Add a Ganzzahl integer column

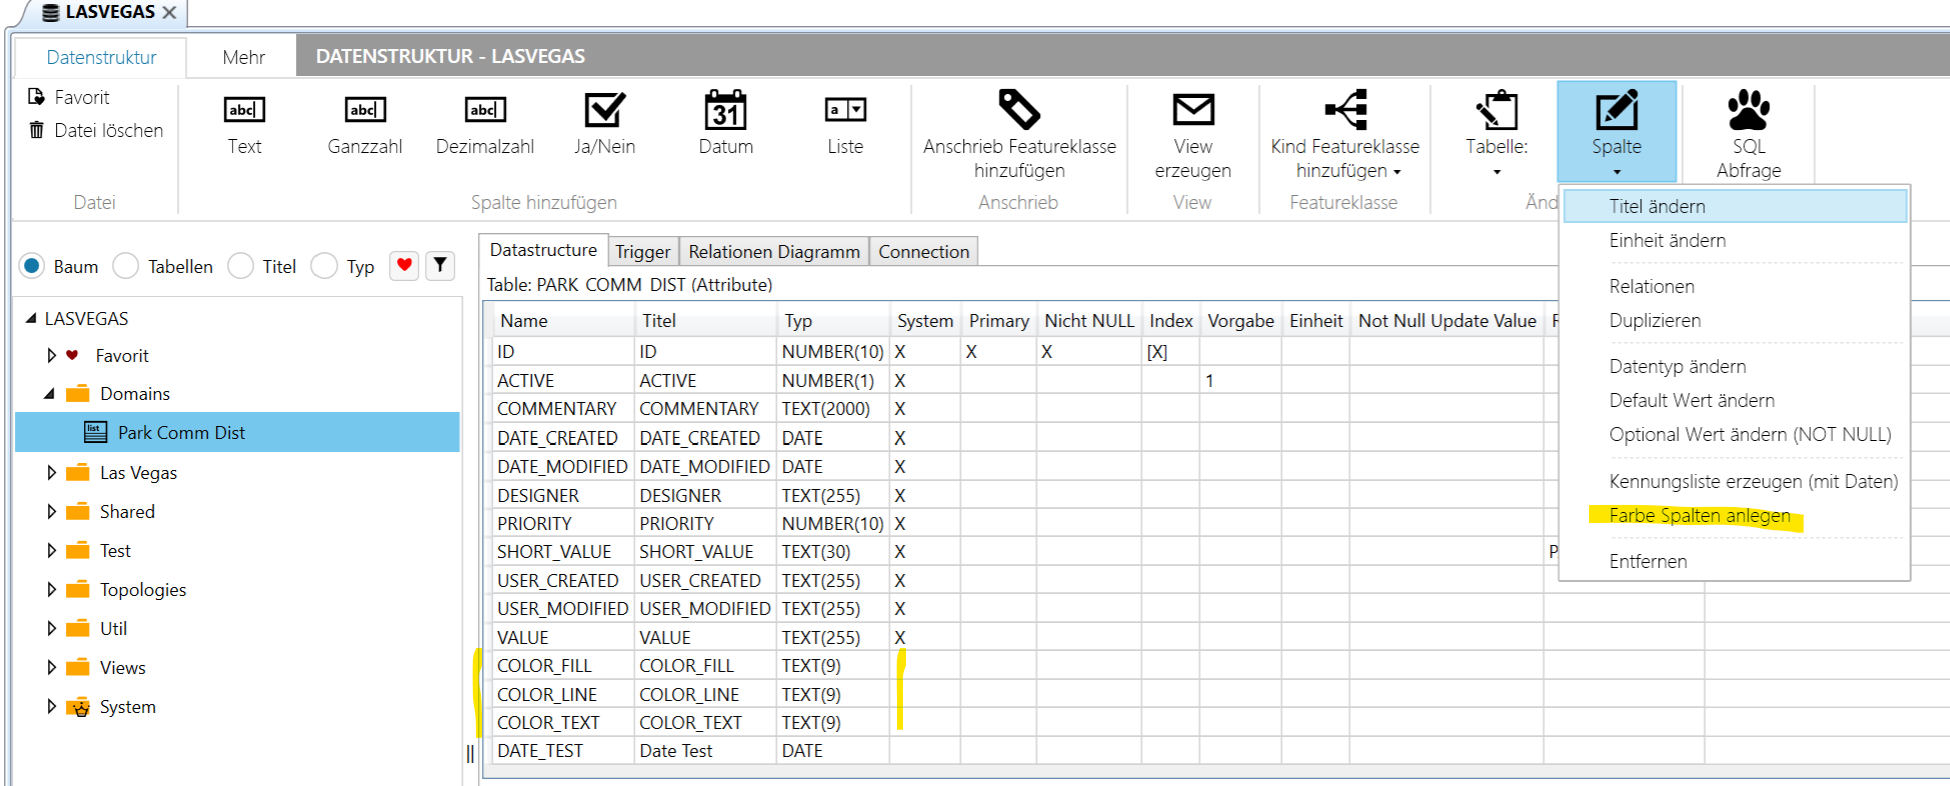(364, 110)
